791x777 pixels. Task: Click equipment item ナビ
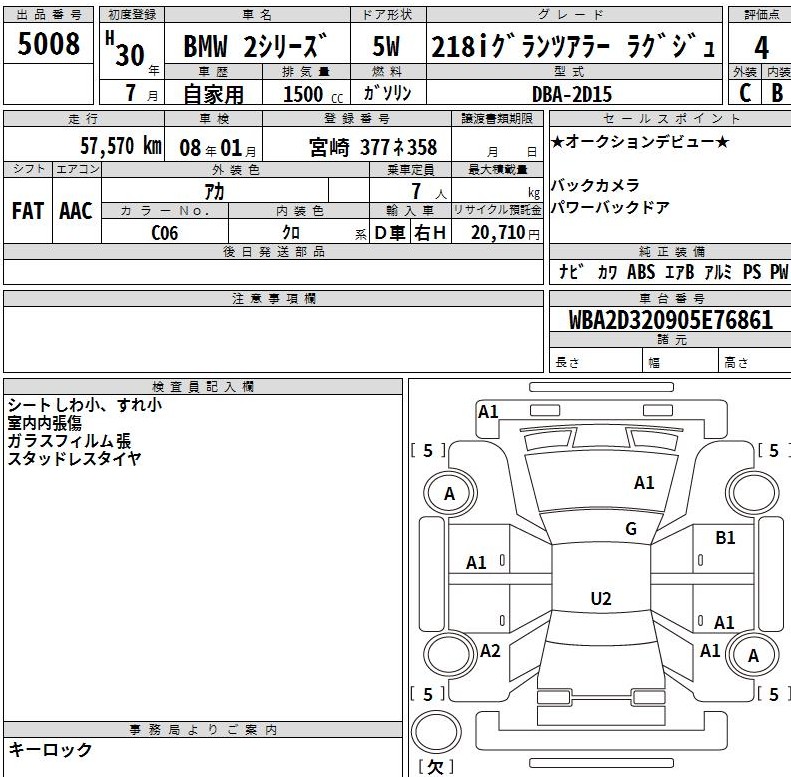571,272
